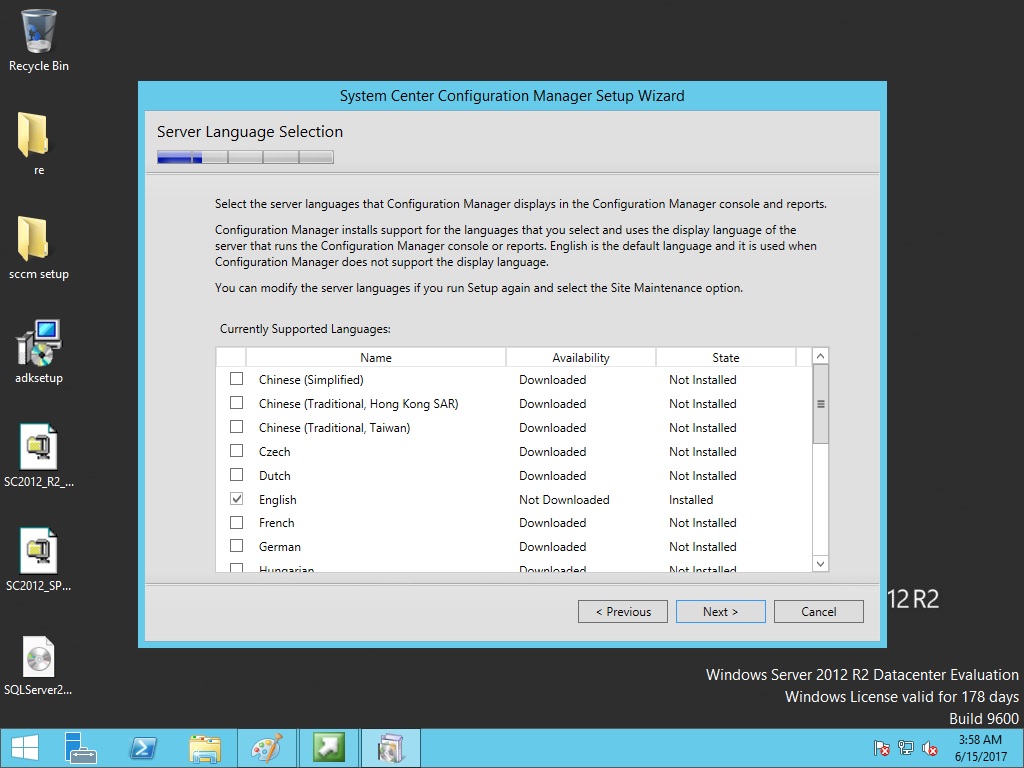Open File Explorer from the taskbar
The width and height of the screenshot is (1024, 768).
tap(205, 748)
